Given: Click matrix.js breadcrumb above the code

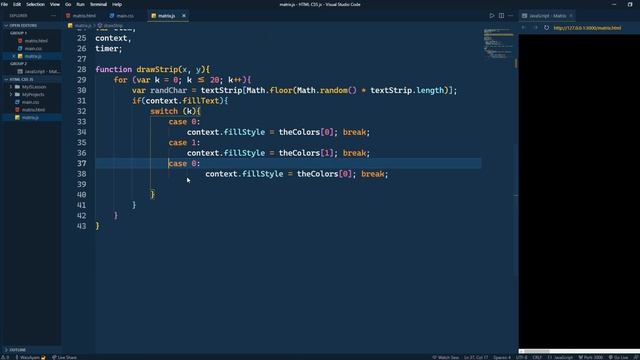Looking at the screenshot, I should pyautogui.click(x=80, y=25).
